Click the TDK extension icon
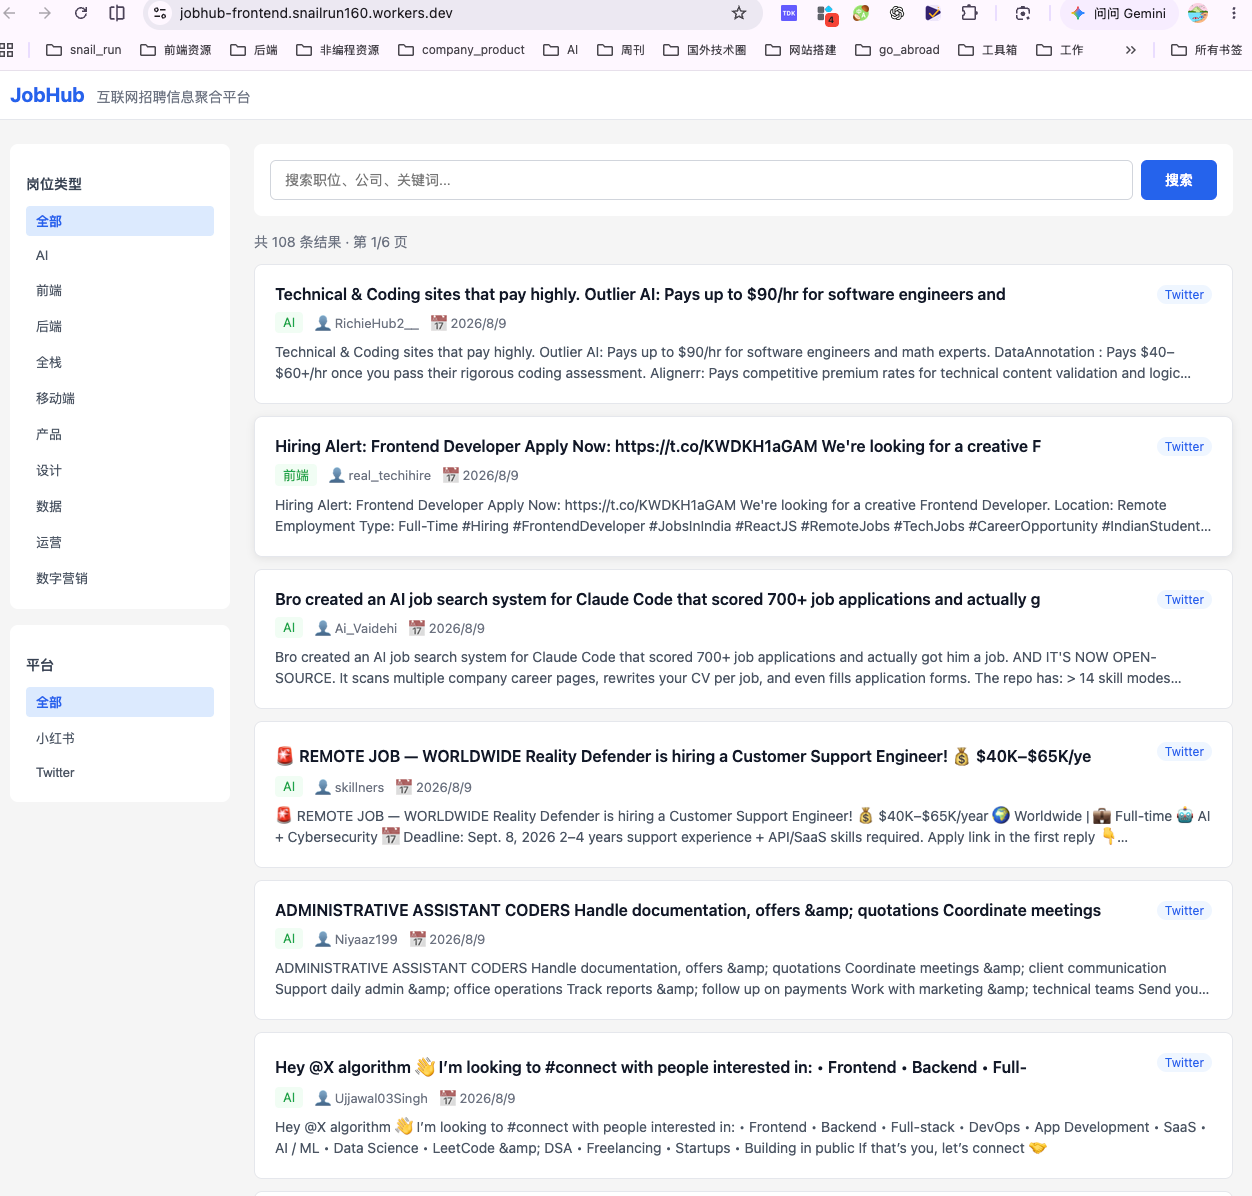1252x1196 pixels. pyautogui.click(x=789, y=13)
